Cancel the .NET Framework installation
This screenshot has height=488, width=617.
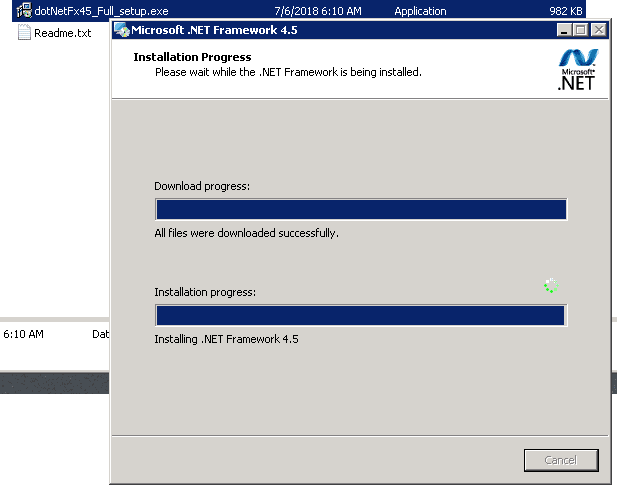point(561,460)
